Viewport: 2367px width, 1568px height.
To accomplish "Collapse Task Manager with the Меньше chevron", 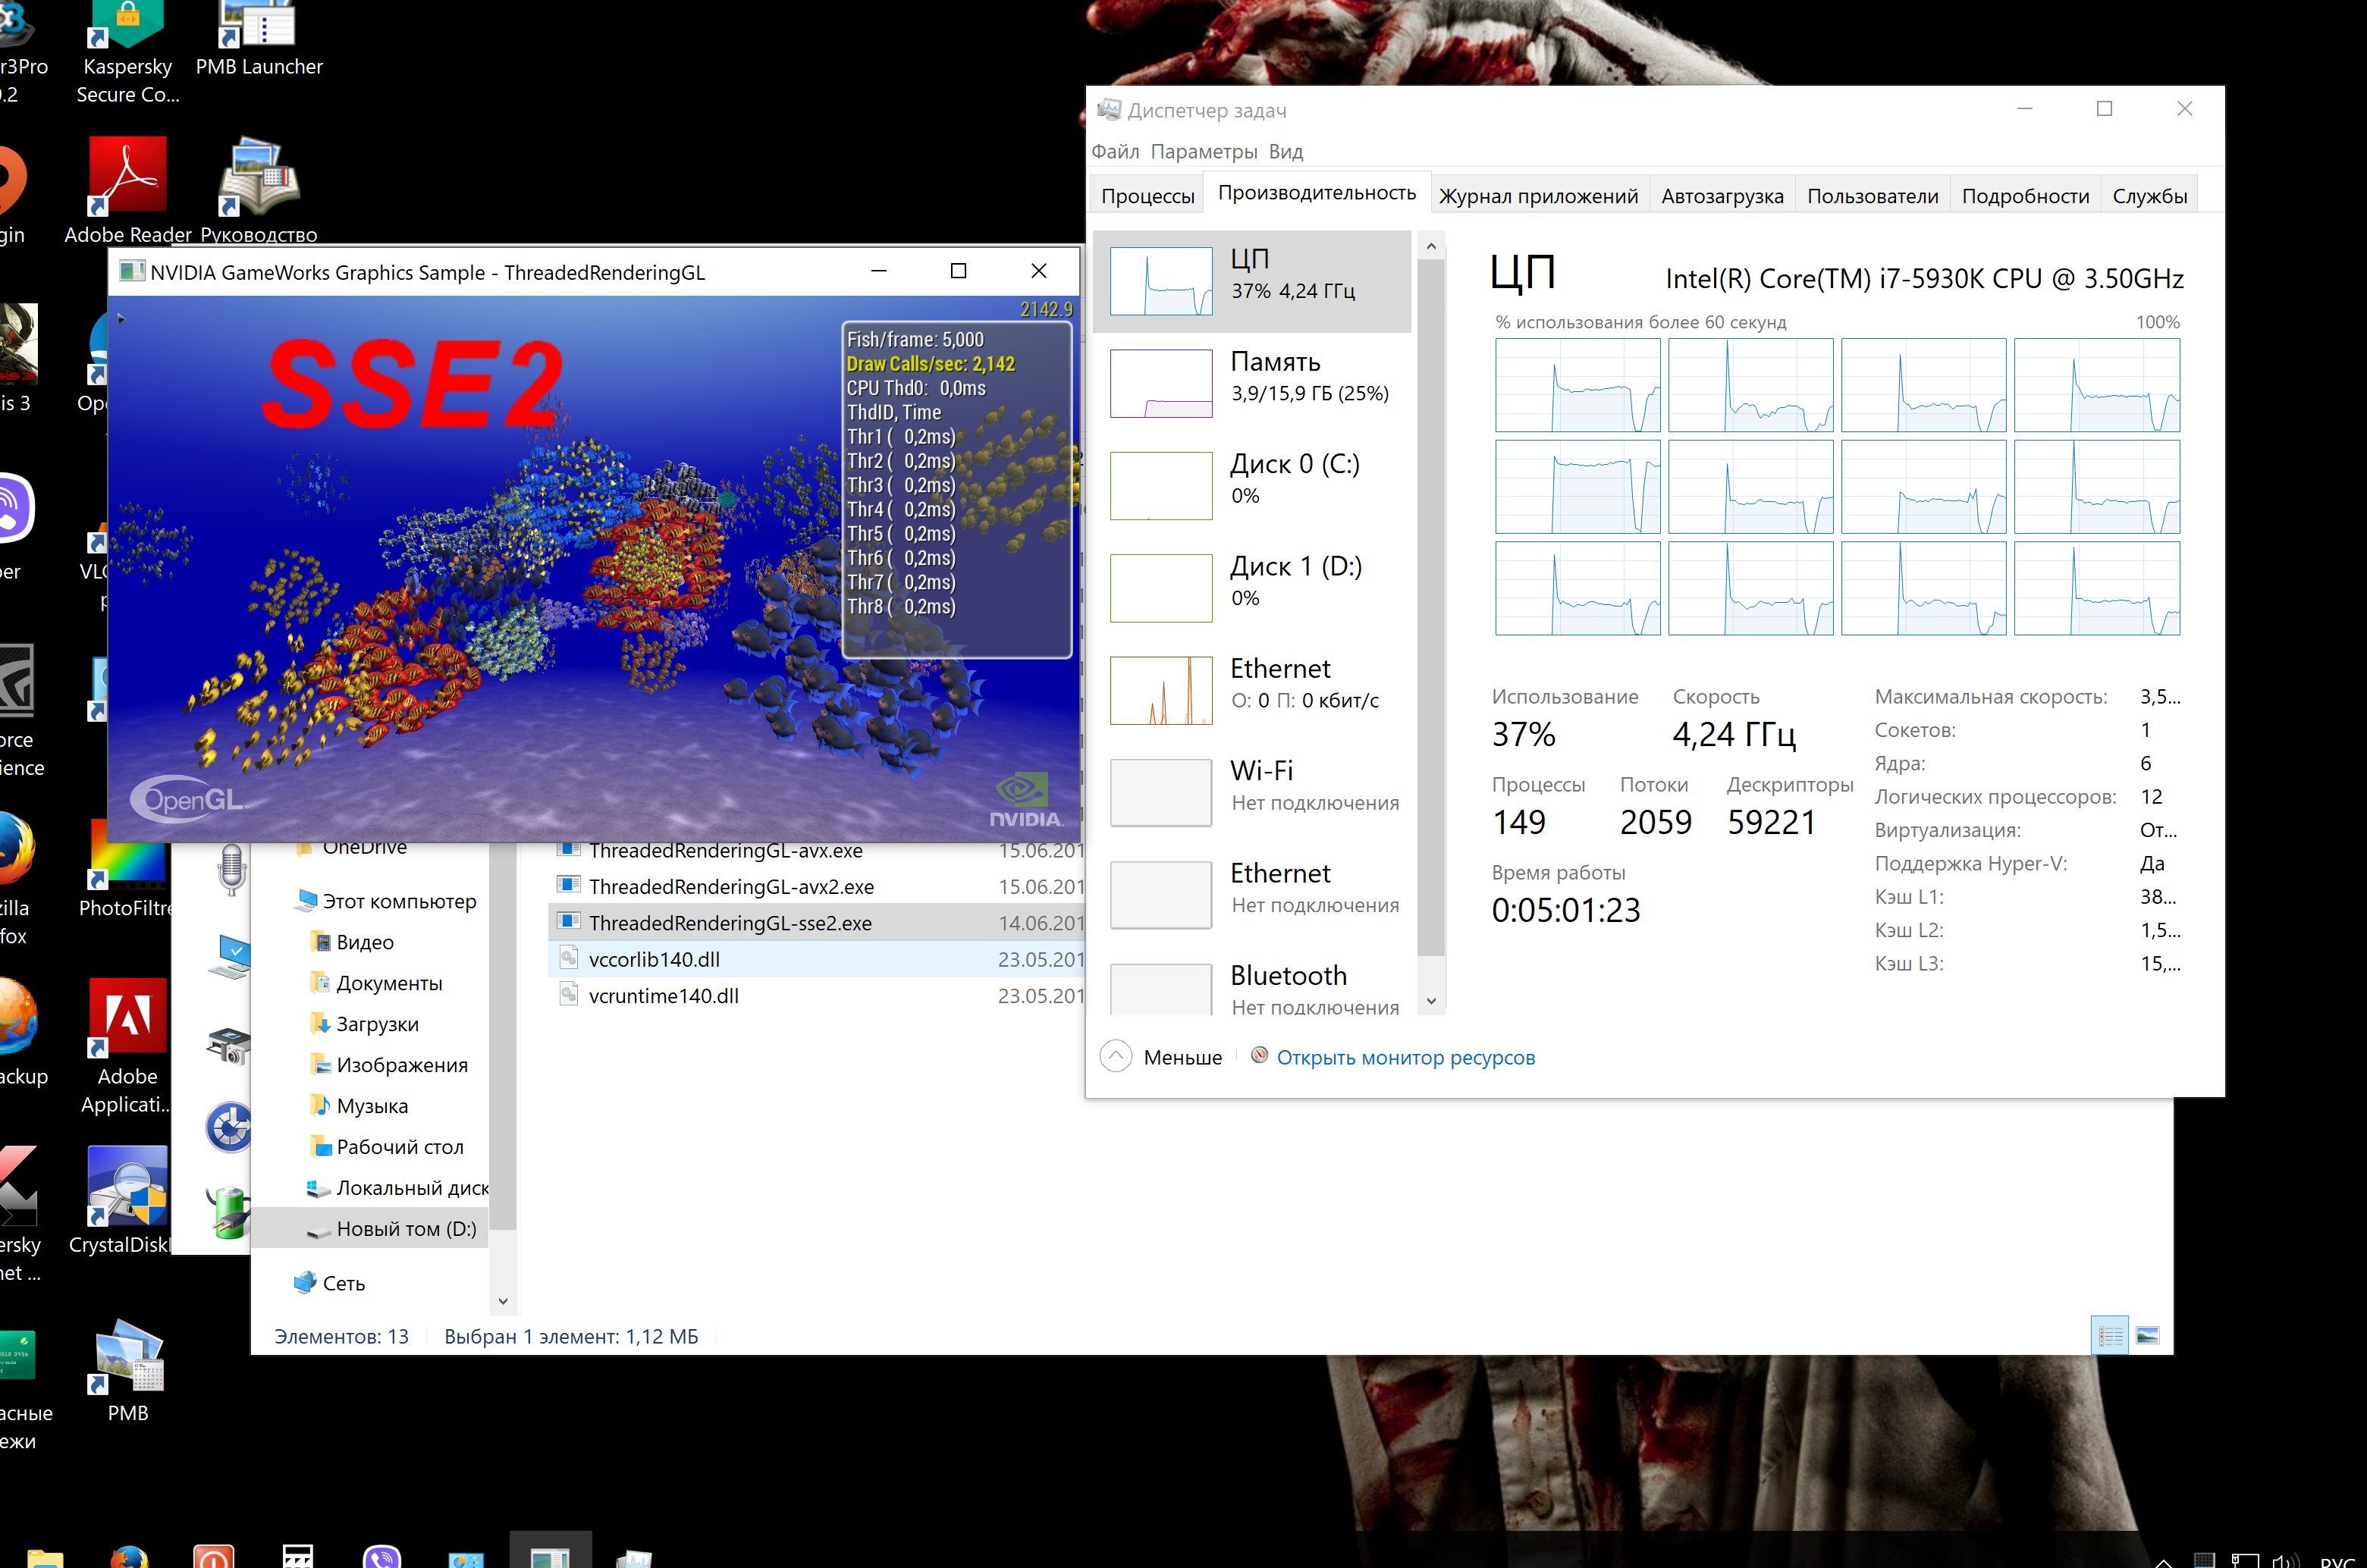I will tap(1115, 1057).
